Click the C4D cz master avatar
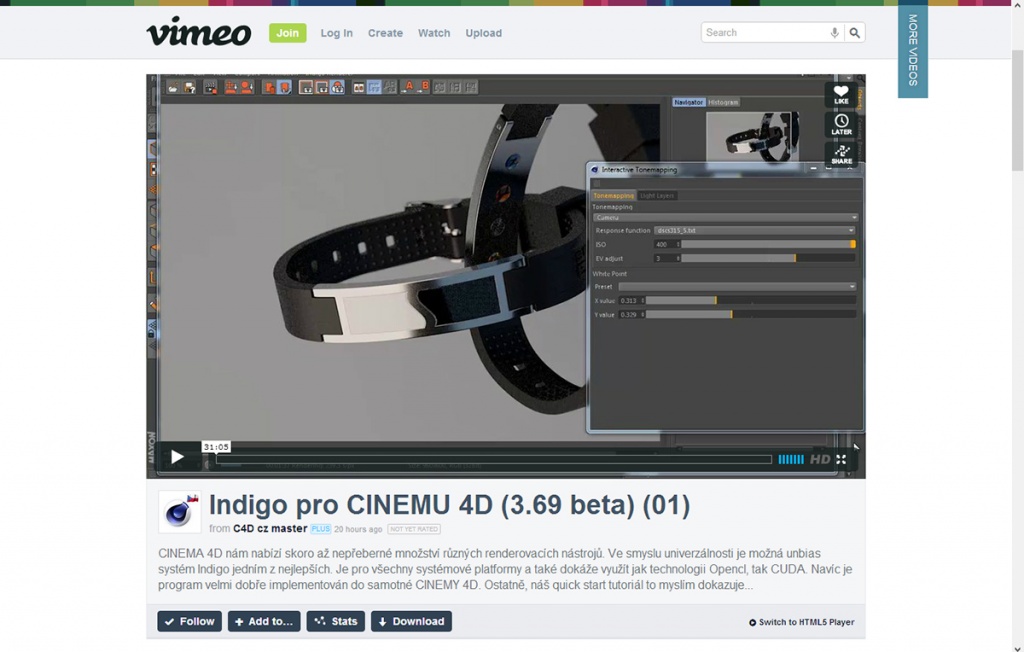This screenshot has height=652, width=1024. (x=180, y=512)
